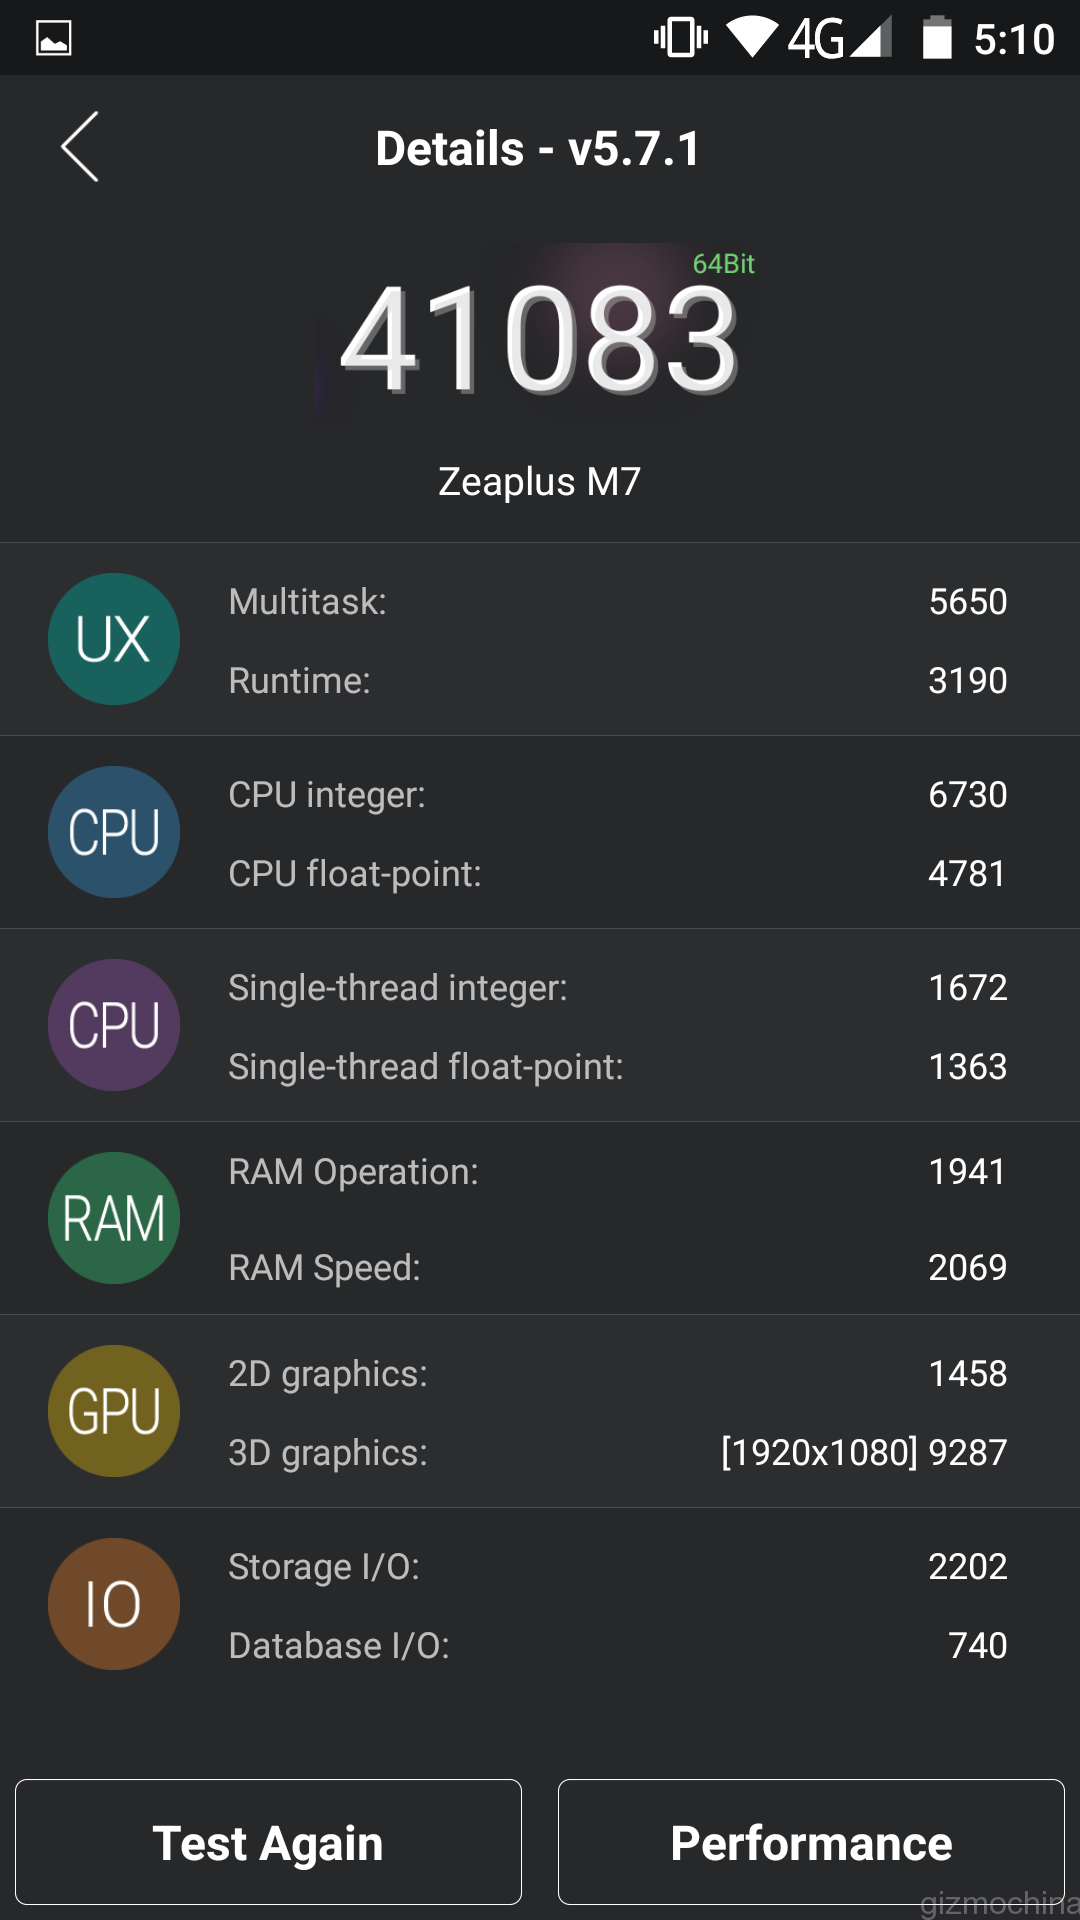
Task: Tap the total score 41083
Action: 540,340
